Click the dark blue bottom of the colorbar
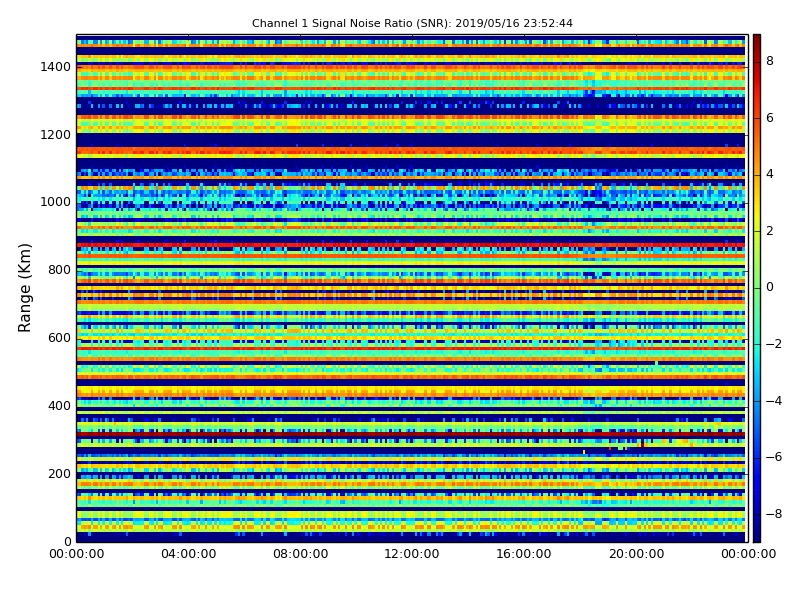 [757, 536]
